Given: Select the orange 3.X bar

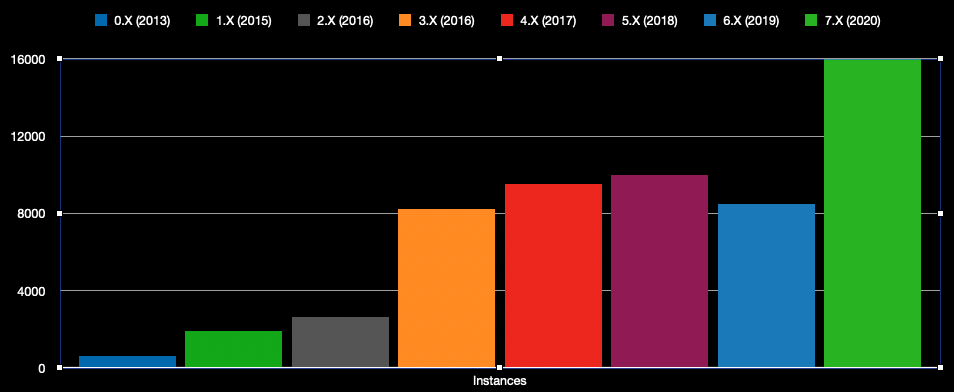Looking at the screenshot, I should [x=446, y=288].
